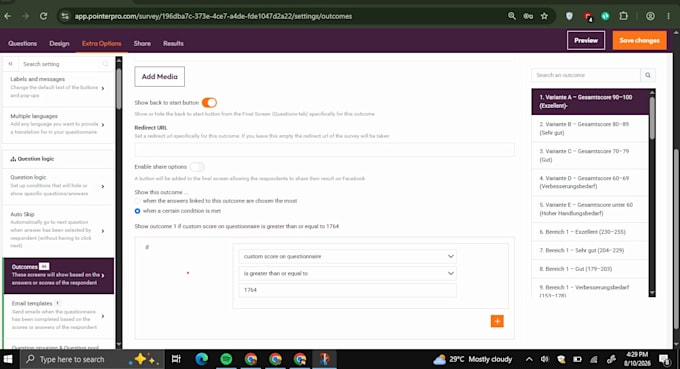Expand Multiple languages setting

pos(58,124)
